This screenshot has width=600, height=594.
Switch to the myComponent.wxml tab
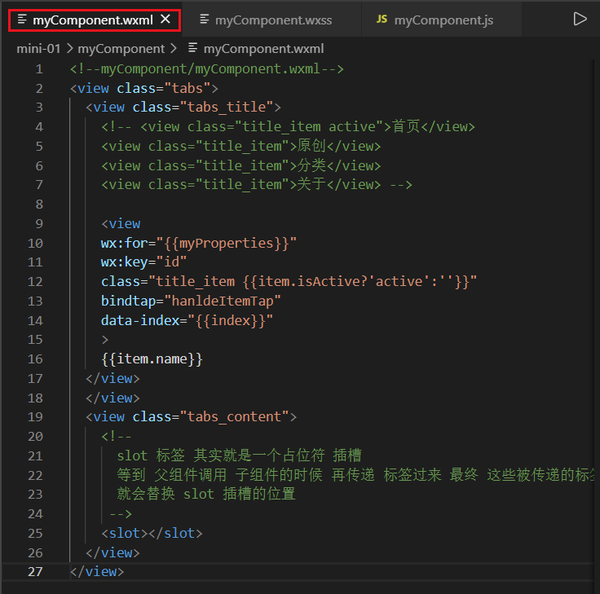93,20
